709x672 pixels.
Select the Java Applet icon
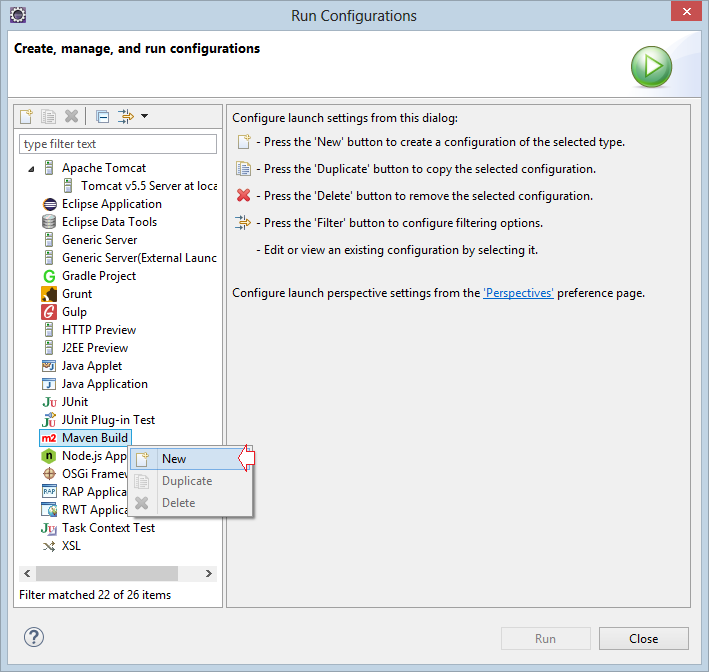[49, 365]
